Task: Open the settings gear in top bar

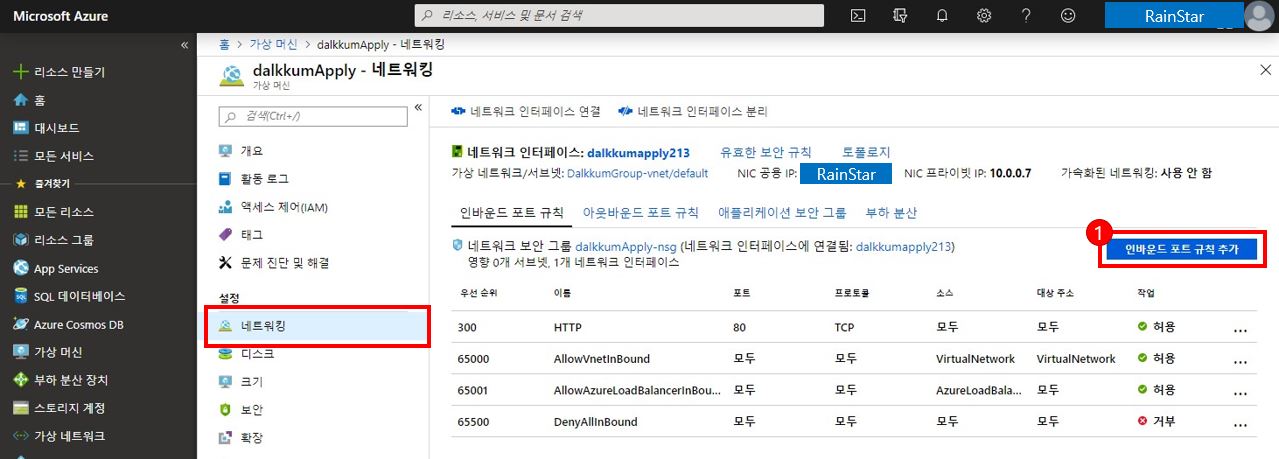Action: pos(984,16)
